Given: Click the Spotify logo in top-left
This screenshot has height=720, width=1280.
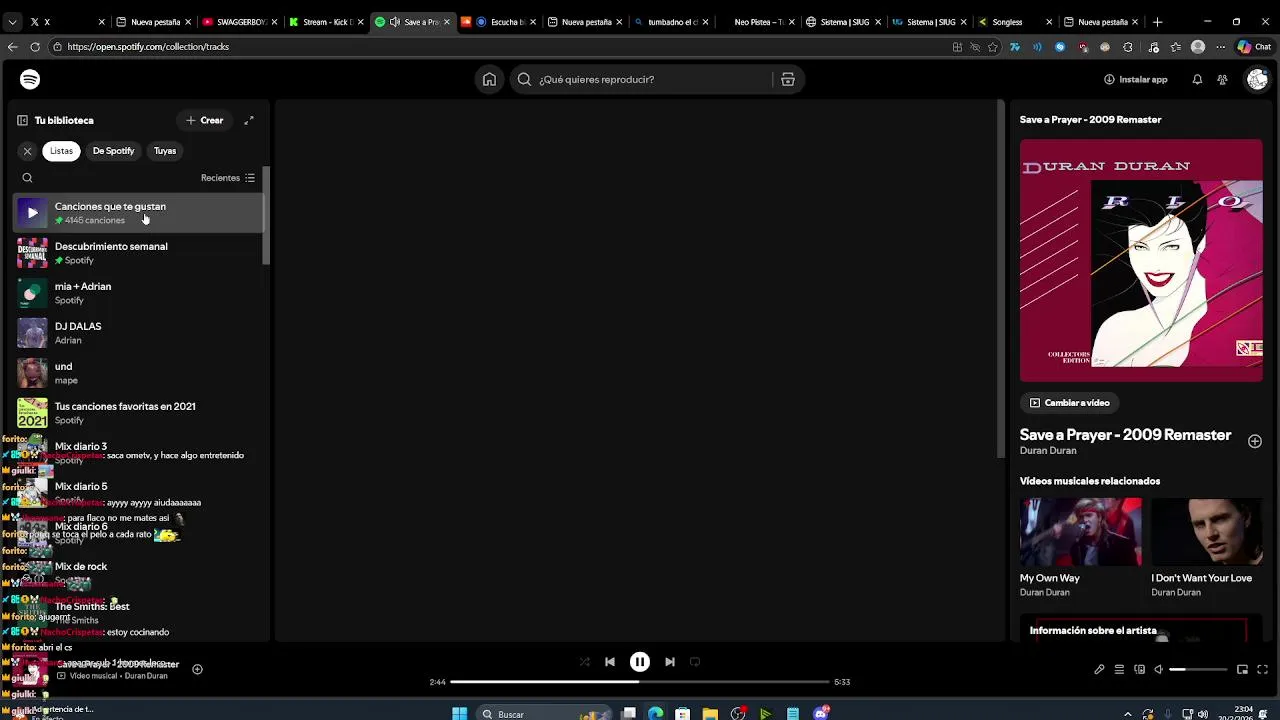Looking at the screenshot, I should 30,80.
